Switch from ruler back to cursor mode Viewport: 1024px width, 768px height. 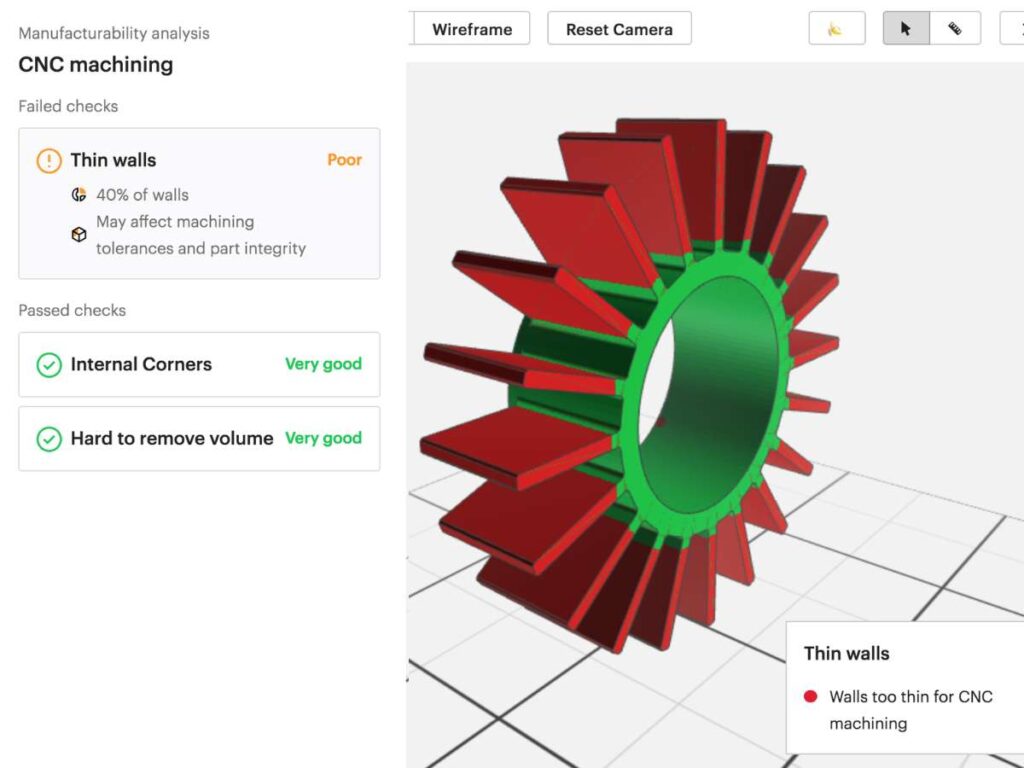pos(905,28)
